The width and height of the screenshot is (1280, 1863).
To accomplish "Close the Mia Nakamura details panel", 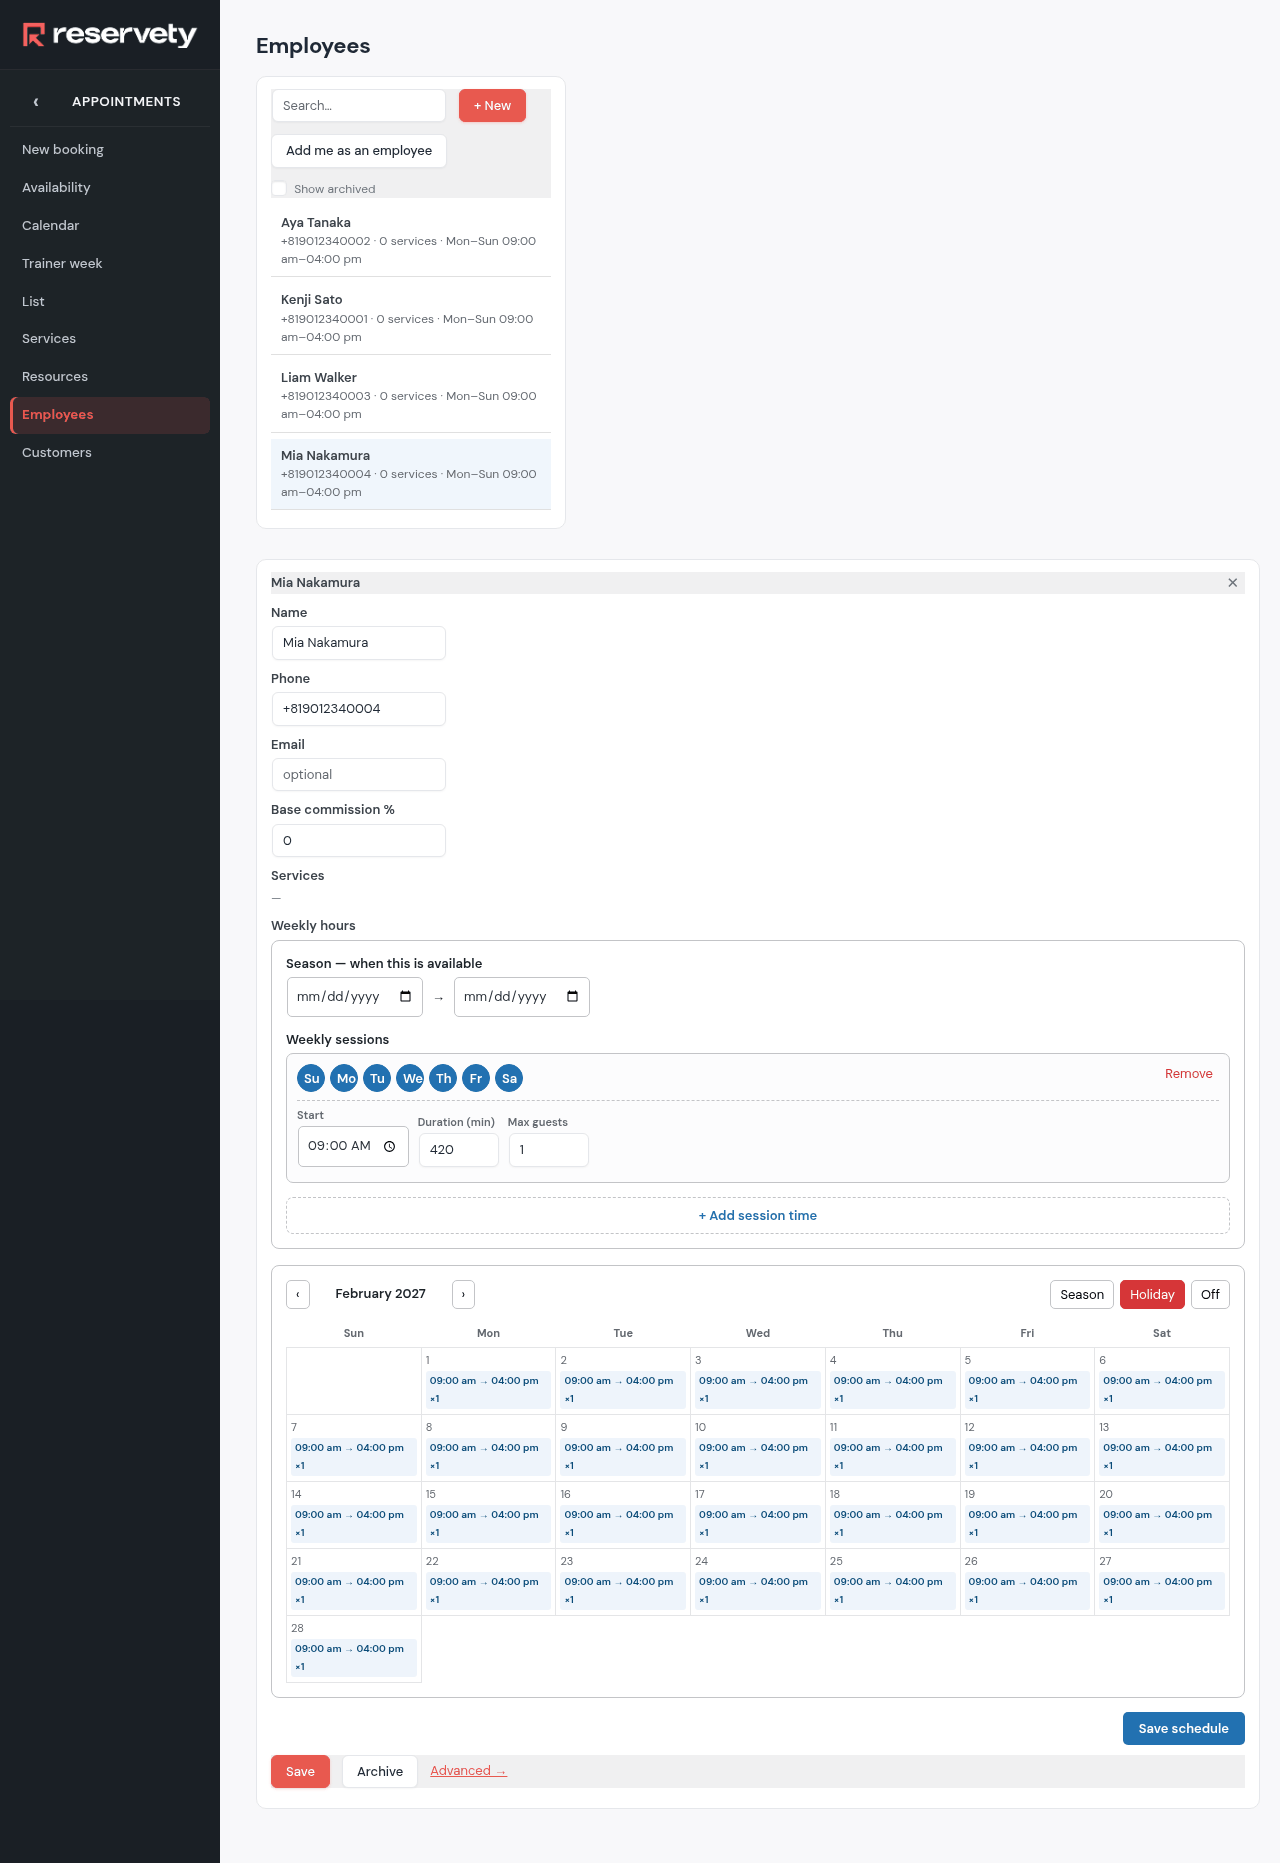I will click(x=1232, y=583).
